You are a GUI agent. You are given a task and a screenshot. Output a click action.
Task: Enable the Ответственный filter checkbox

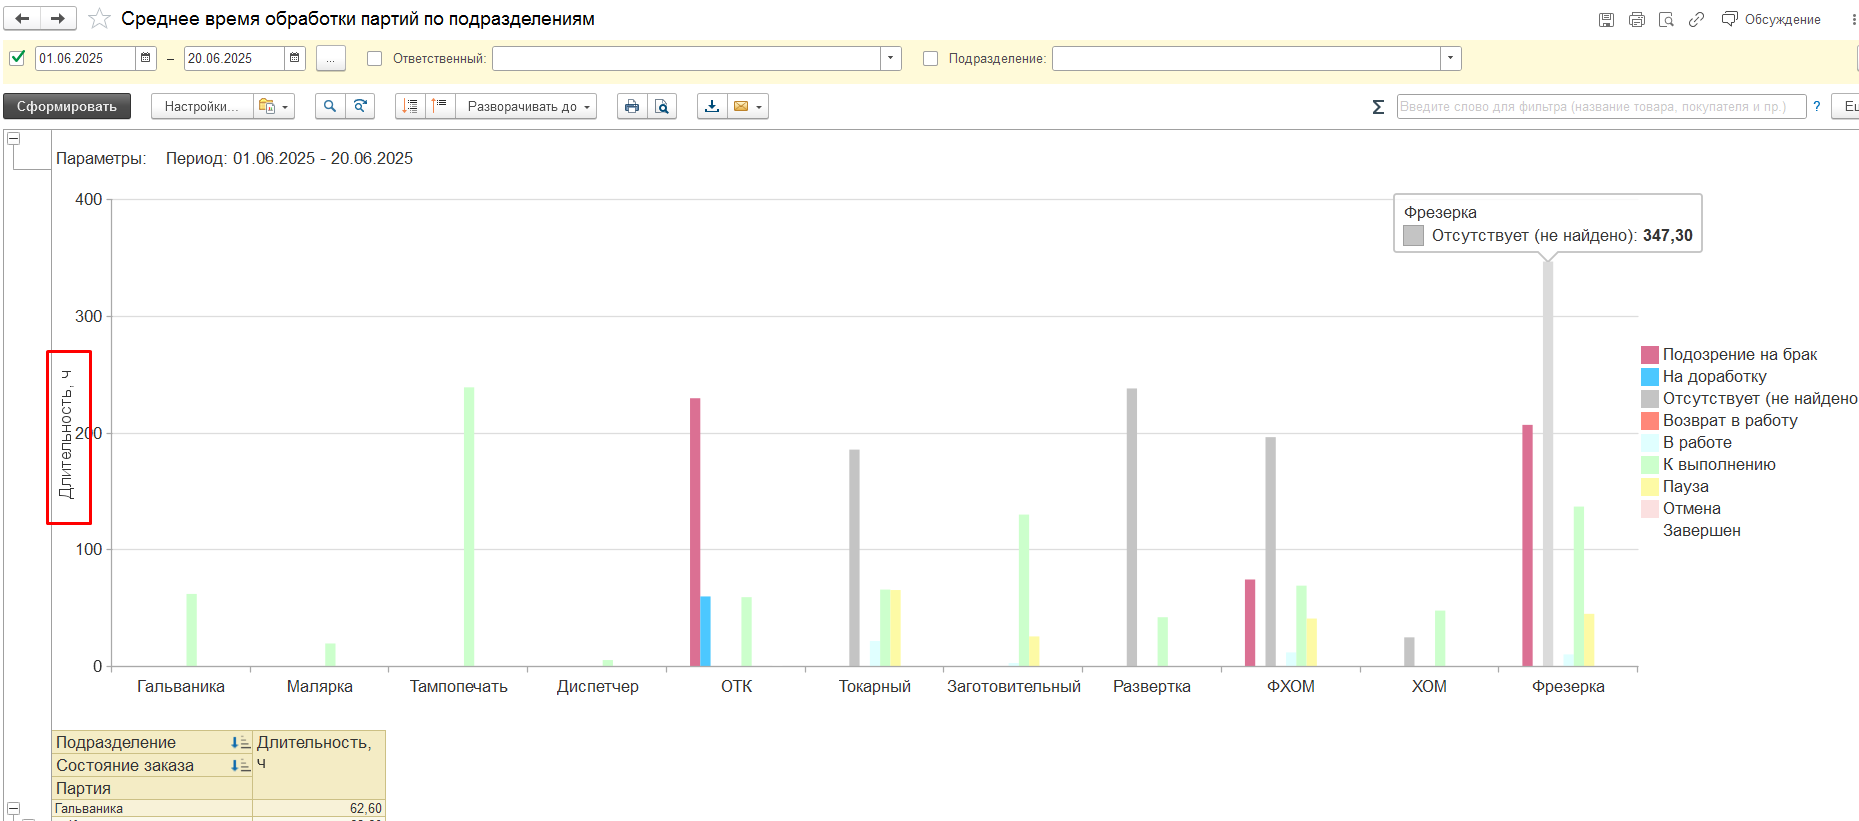[x=375, y=59]
